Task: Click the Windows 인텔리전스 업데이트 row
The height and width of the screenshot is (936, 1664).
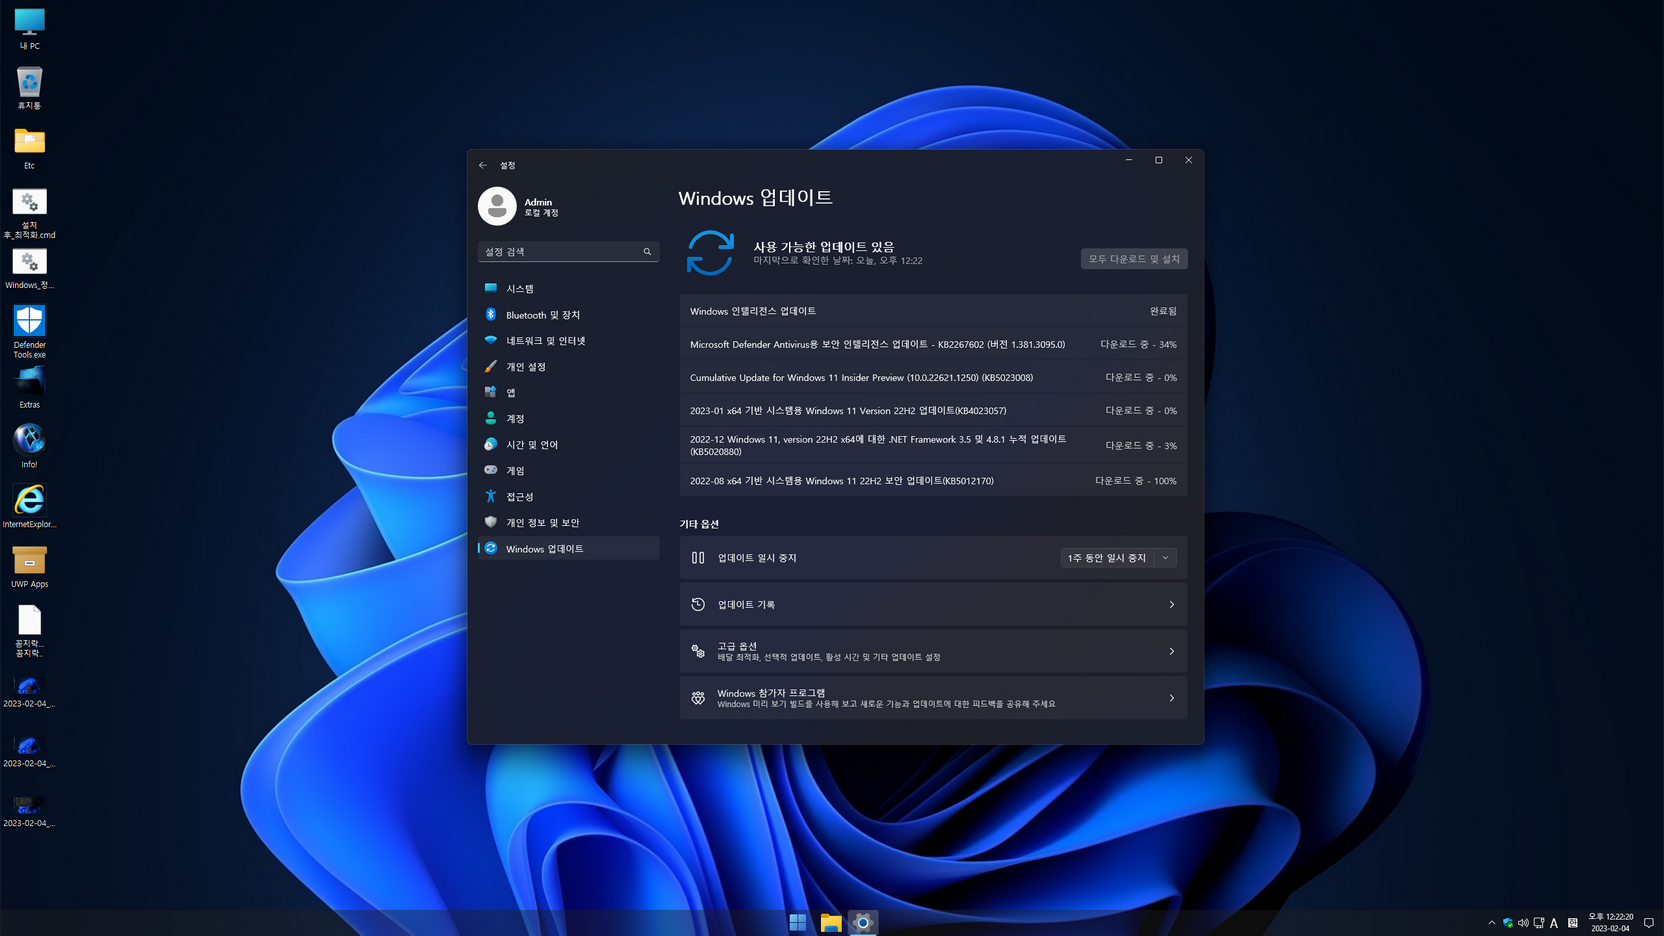Action: click(x=933, y=311)
